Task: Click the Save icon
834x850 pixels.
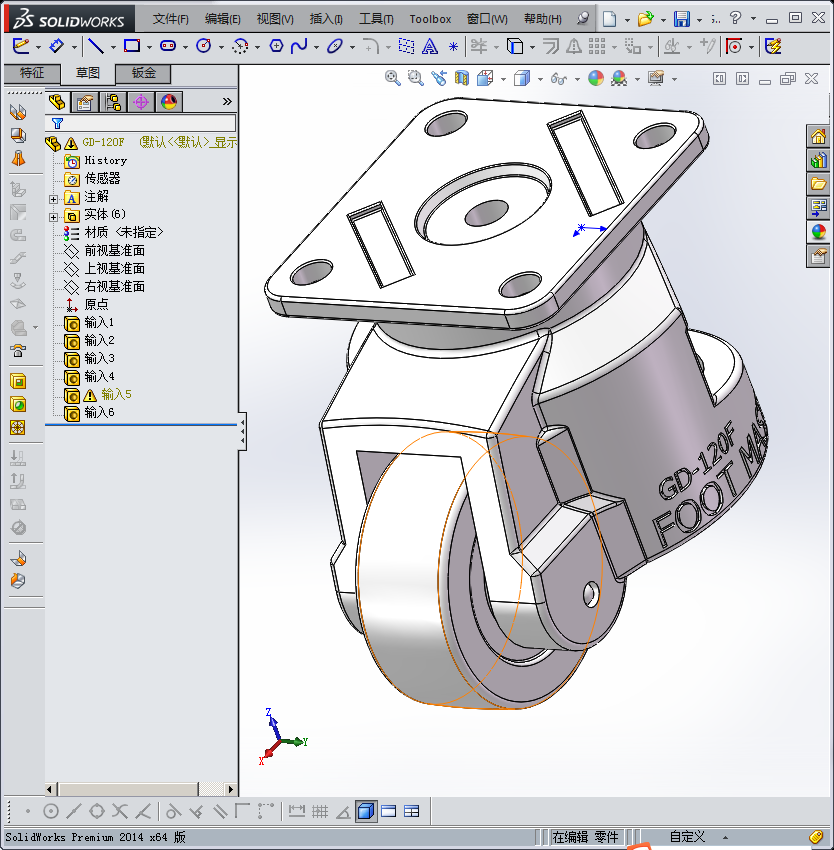Action: [x=682, y=19]
